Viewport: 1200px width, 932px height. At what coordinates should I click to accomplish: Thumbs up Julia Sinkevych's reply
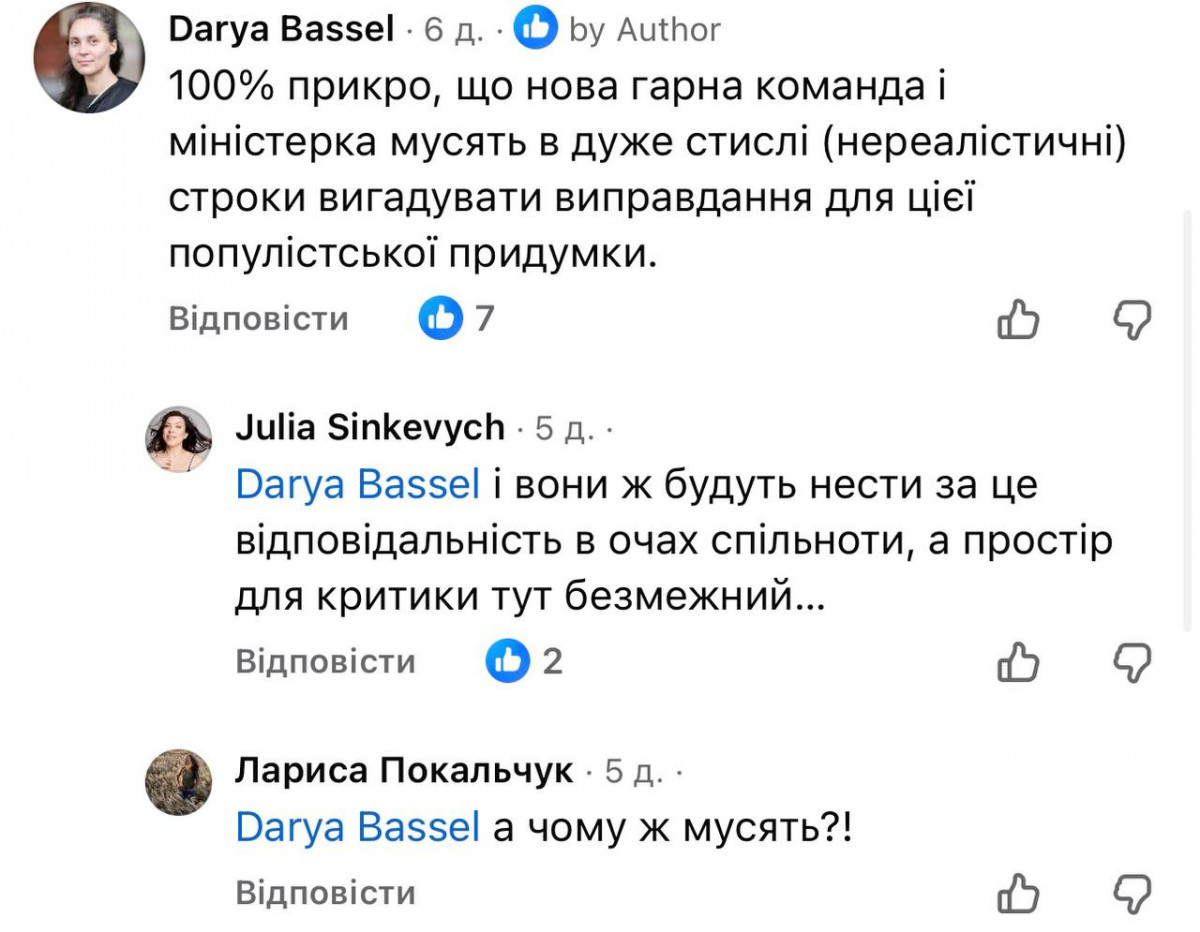click(x=1019, y=662)
